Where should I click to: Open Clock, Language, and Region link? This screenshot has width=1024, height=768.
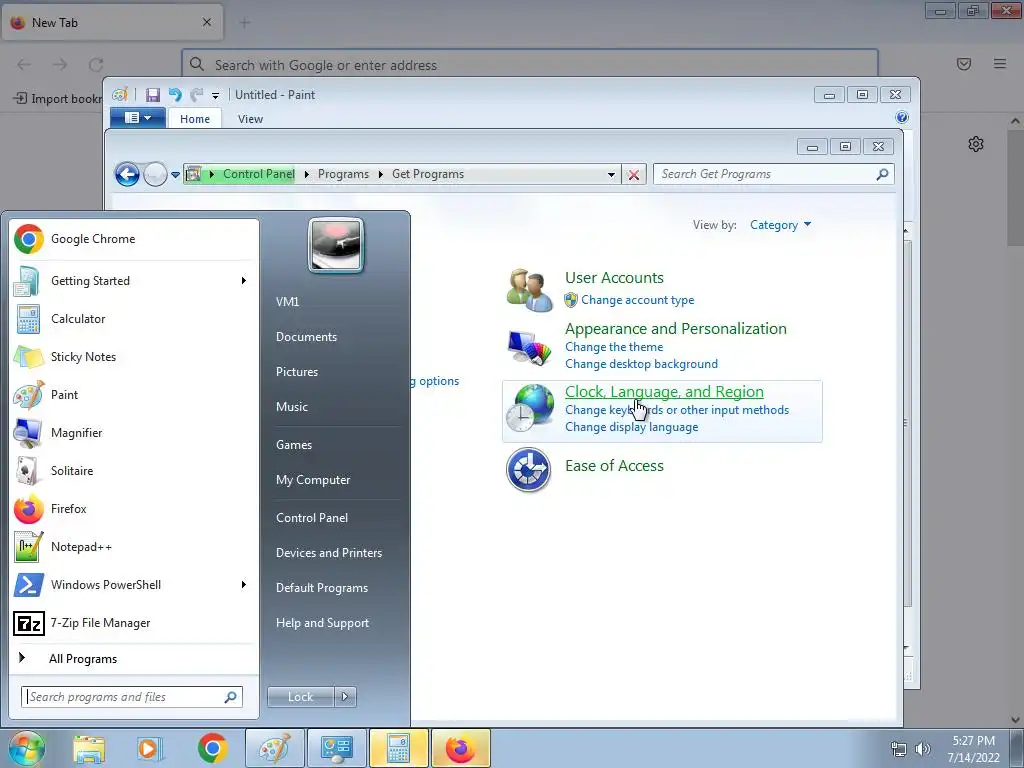[664, 391]
